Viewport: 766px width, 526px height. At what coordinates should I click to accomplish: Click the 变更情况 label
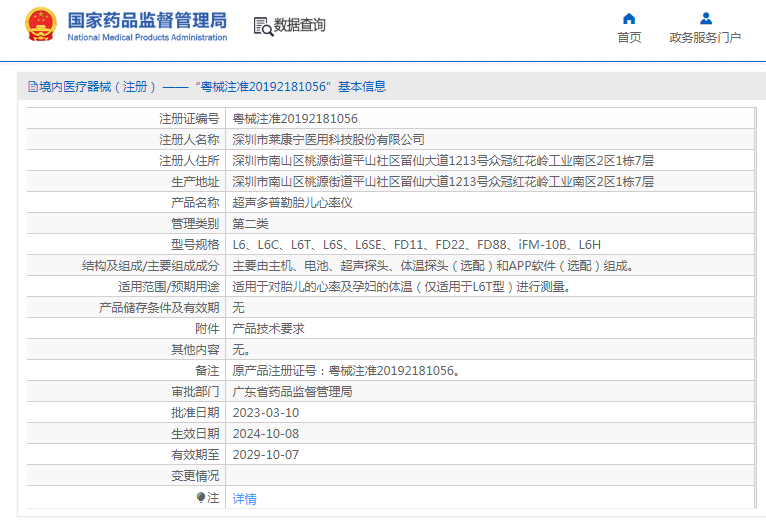[x=195, y=476]
